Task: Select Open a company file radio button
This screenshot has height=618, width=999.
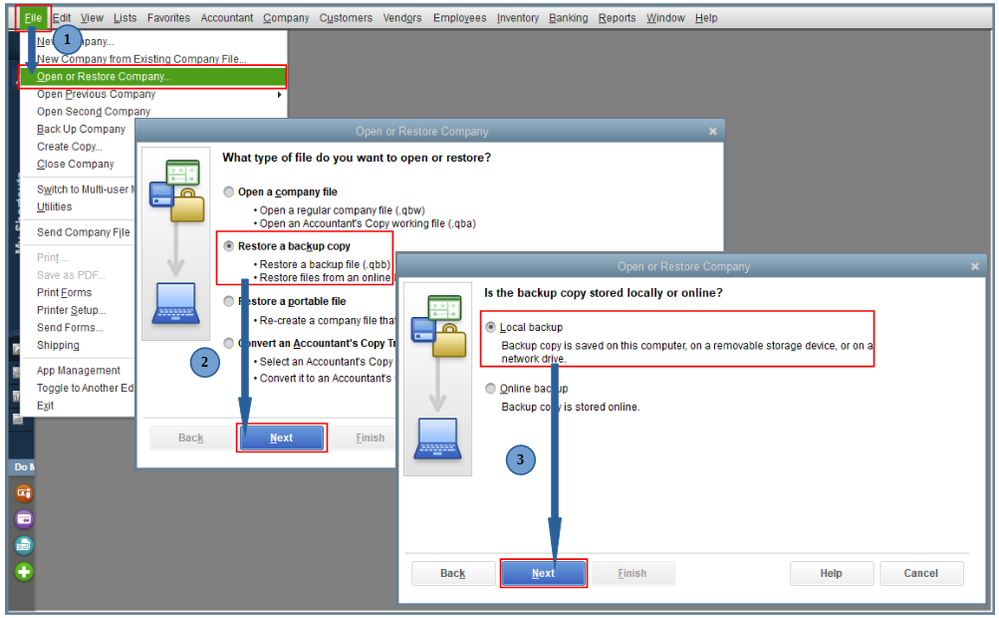Action: click(x=229, y=192)
